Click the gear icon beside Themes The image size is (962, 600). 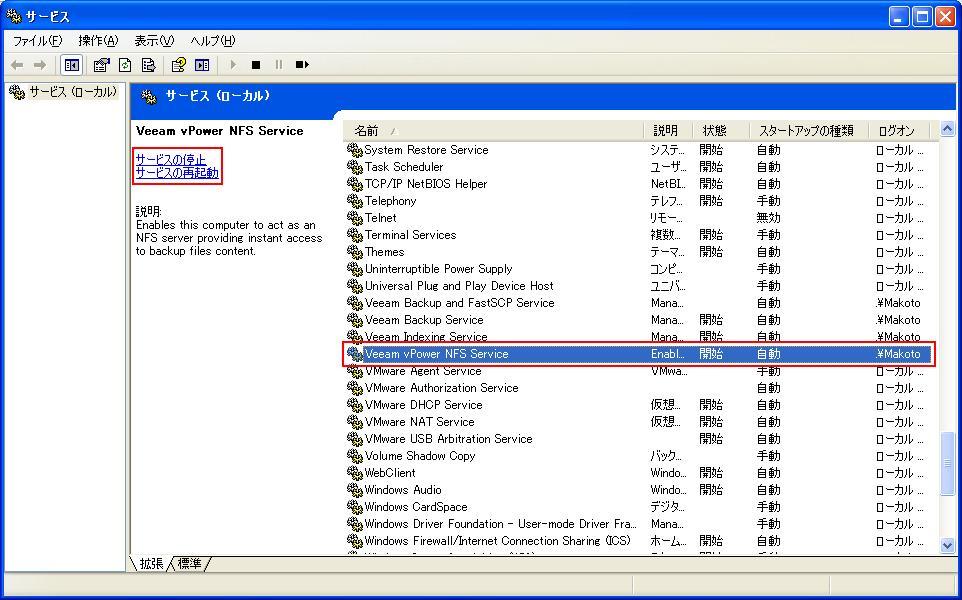[355, 252]
